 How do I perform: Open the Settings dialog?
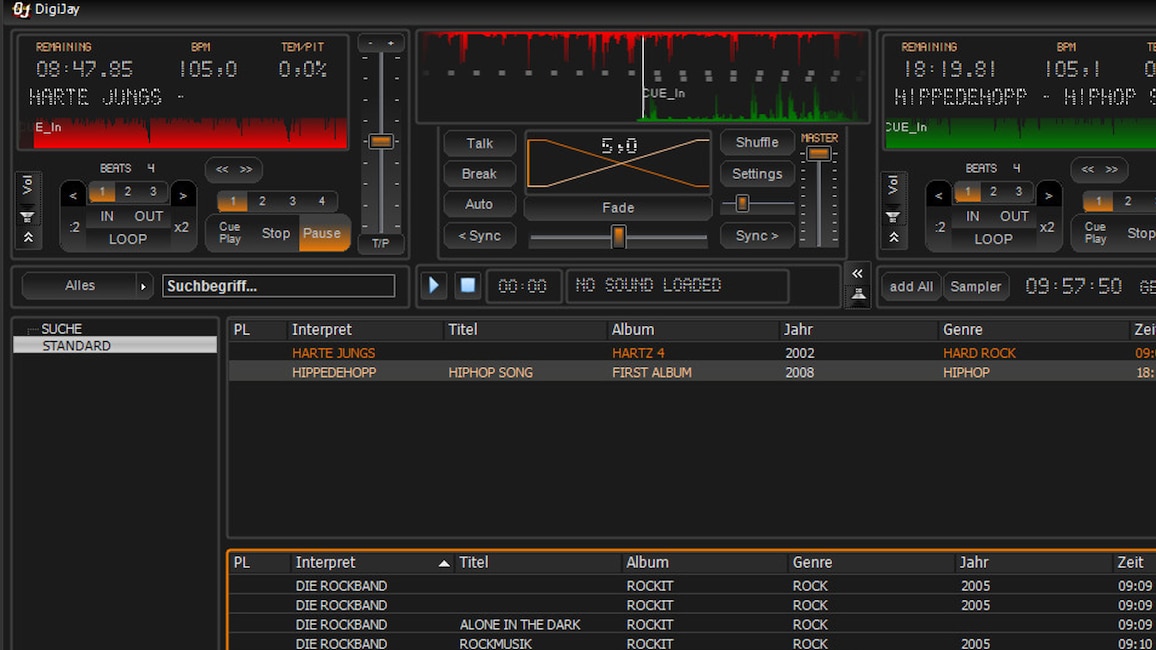pos(757,174)
